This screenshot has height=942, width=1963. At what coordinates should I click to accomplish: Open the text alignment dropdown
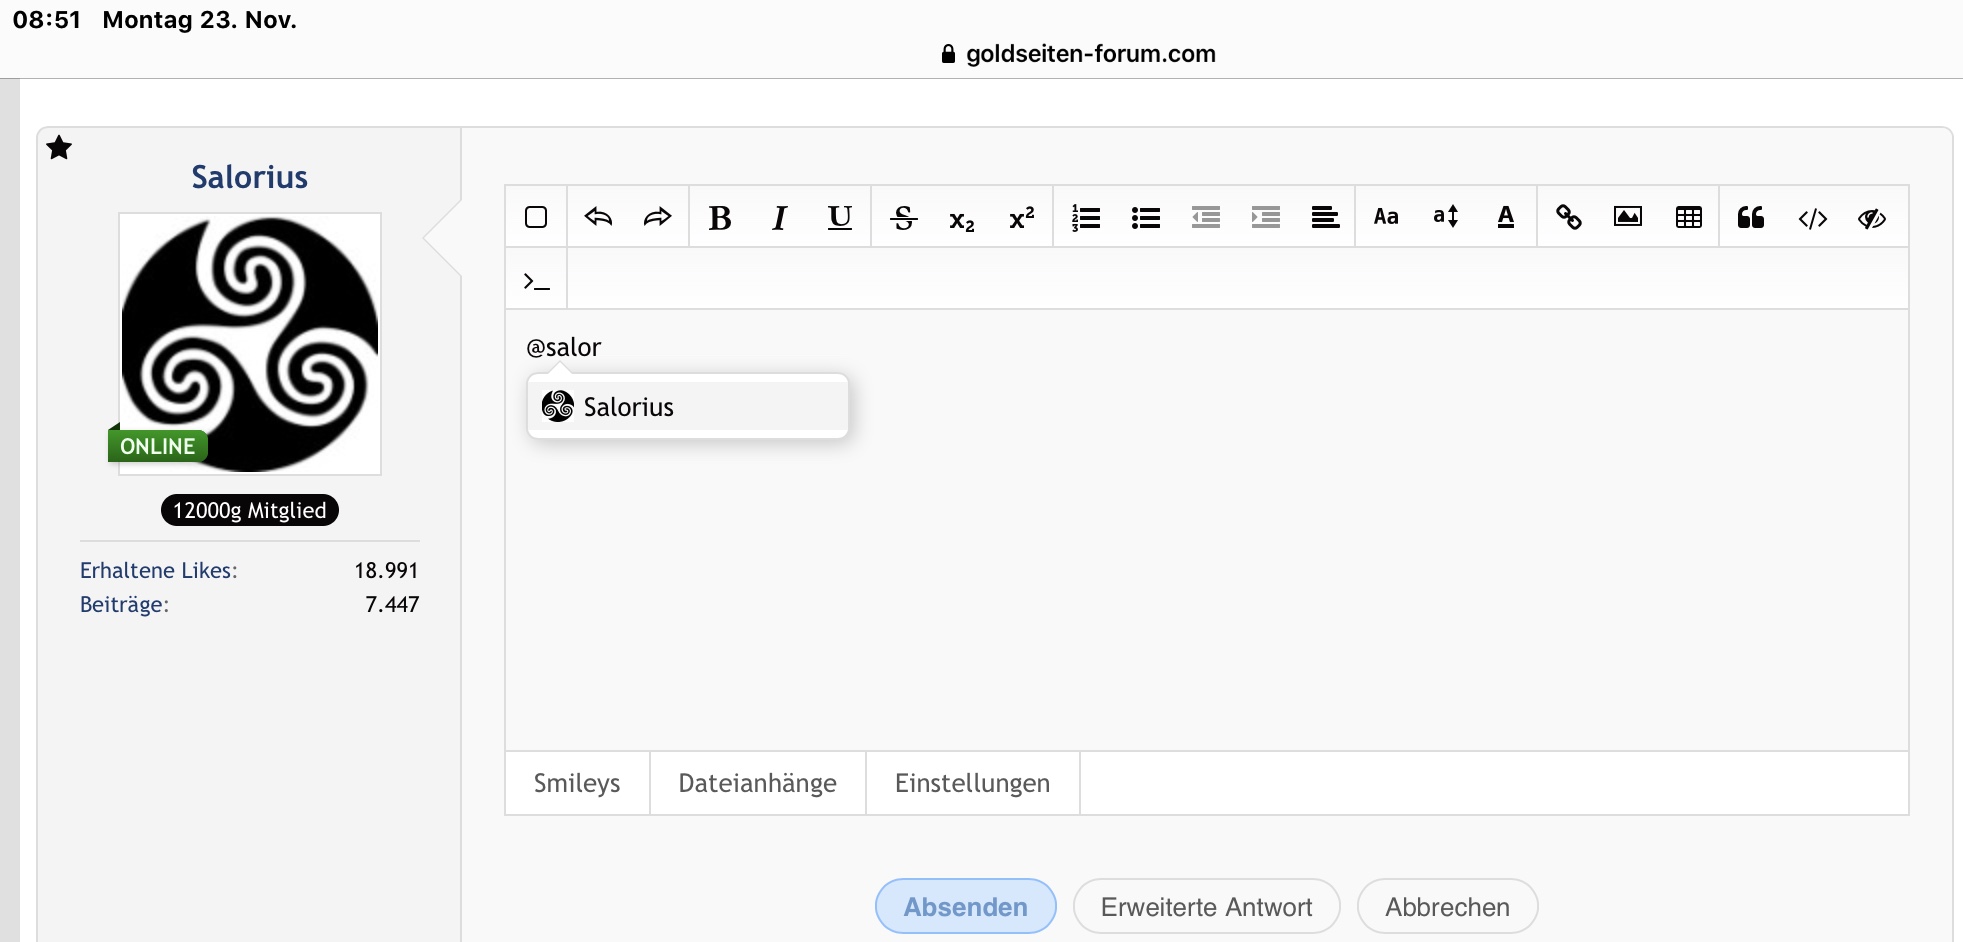(1325, 217)
